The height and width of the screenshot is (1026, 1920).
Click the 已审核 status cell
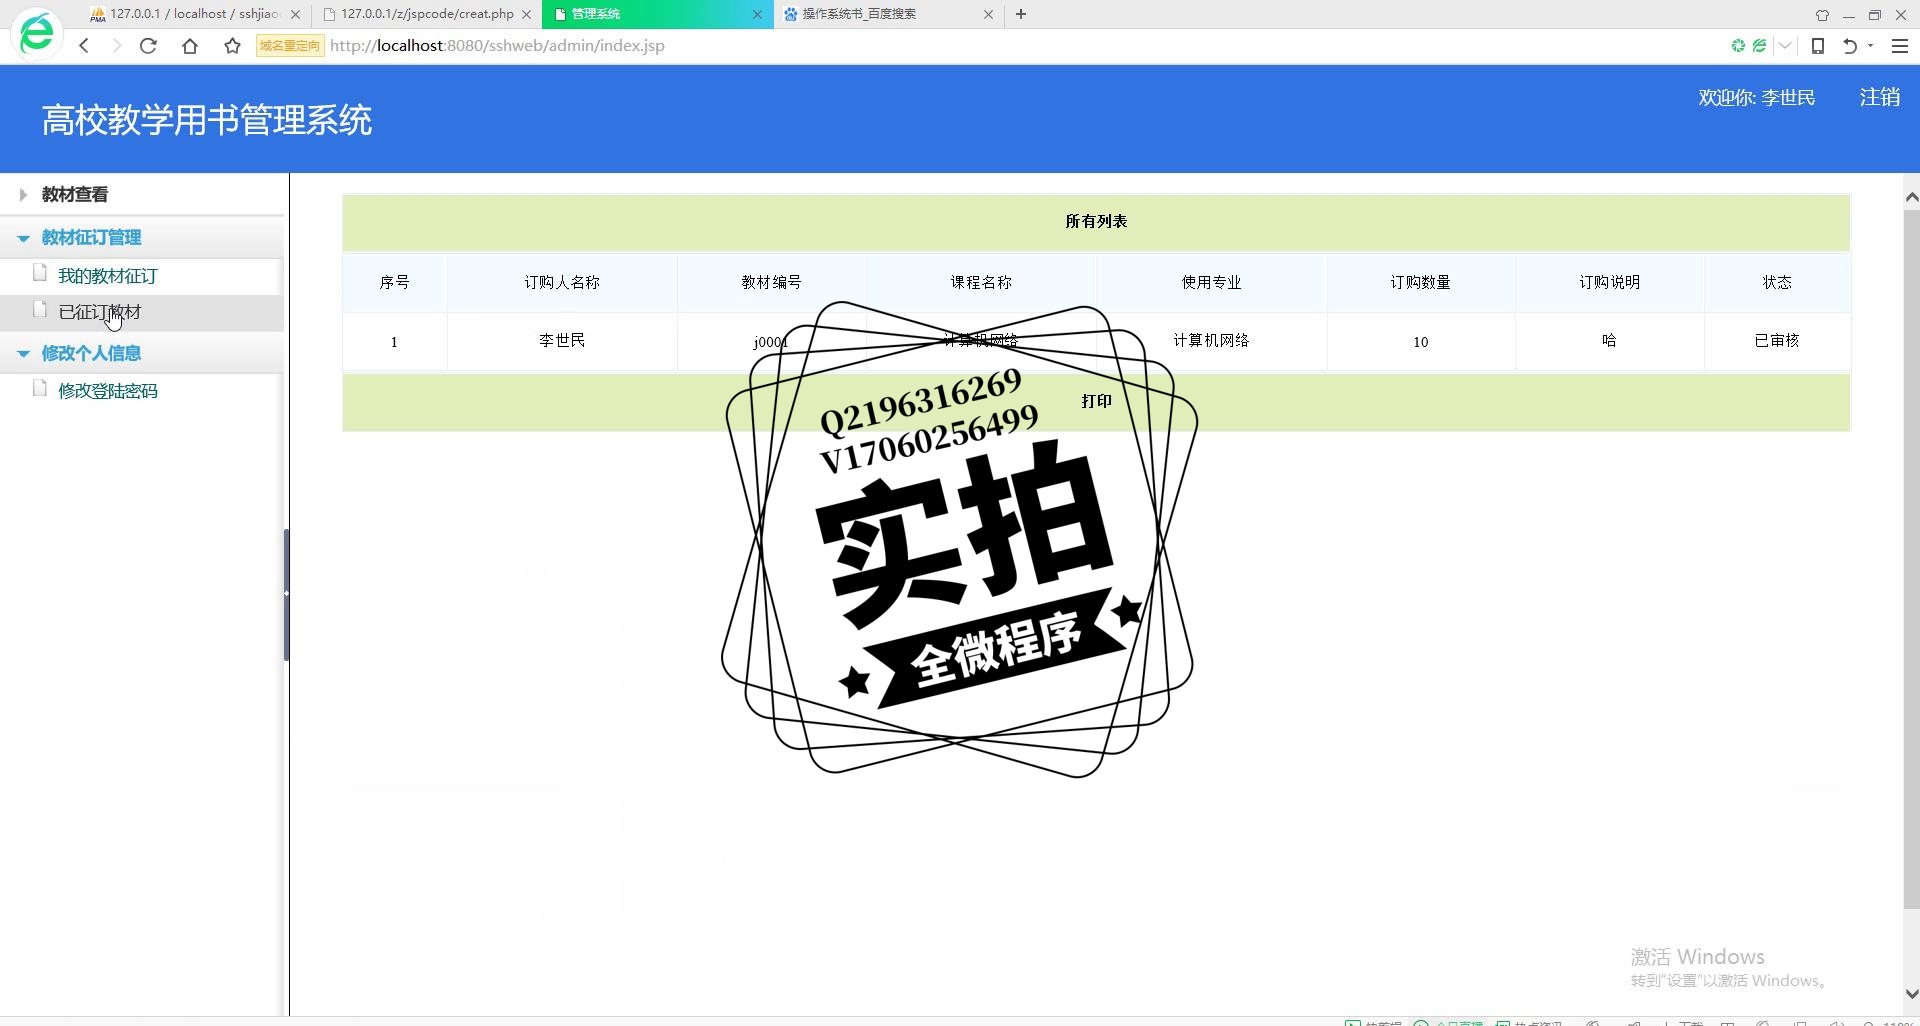pos(1777,341)
